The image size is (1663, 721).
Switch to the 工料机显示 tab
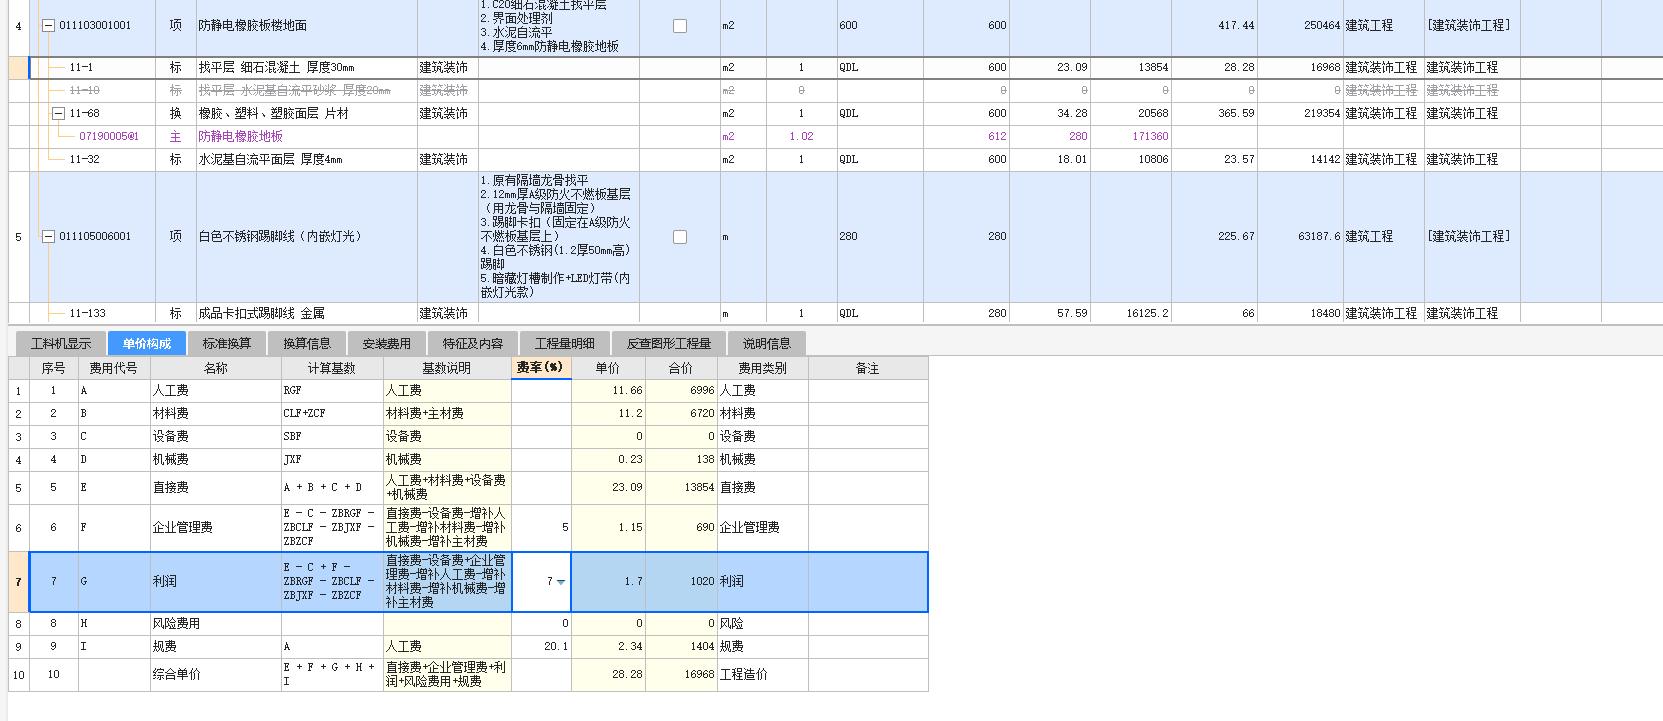[x=61, y=343]
